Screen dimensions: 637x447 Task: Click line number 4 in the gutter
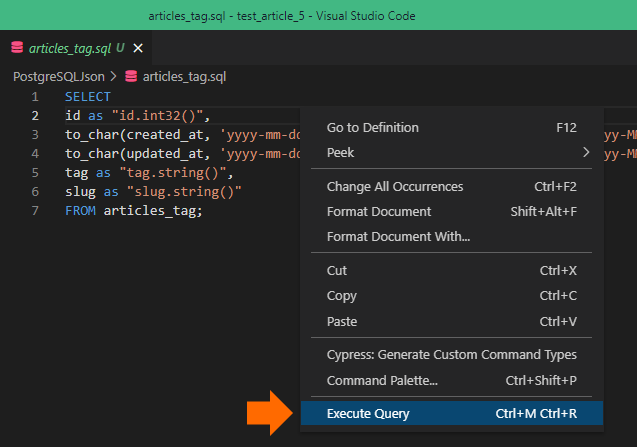(x=35, y=154)
